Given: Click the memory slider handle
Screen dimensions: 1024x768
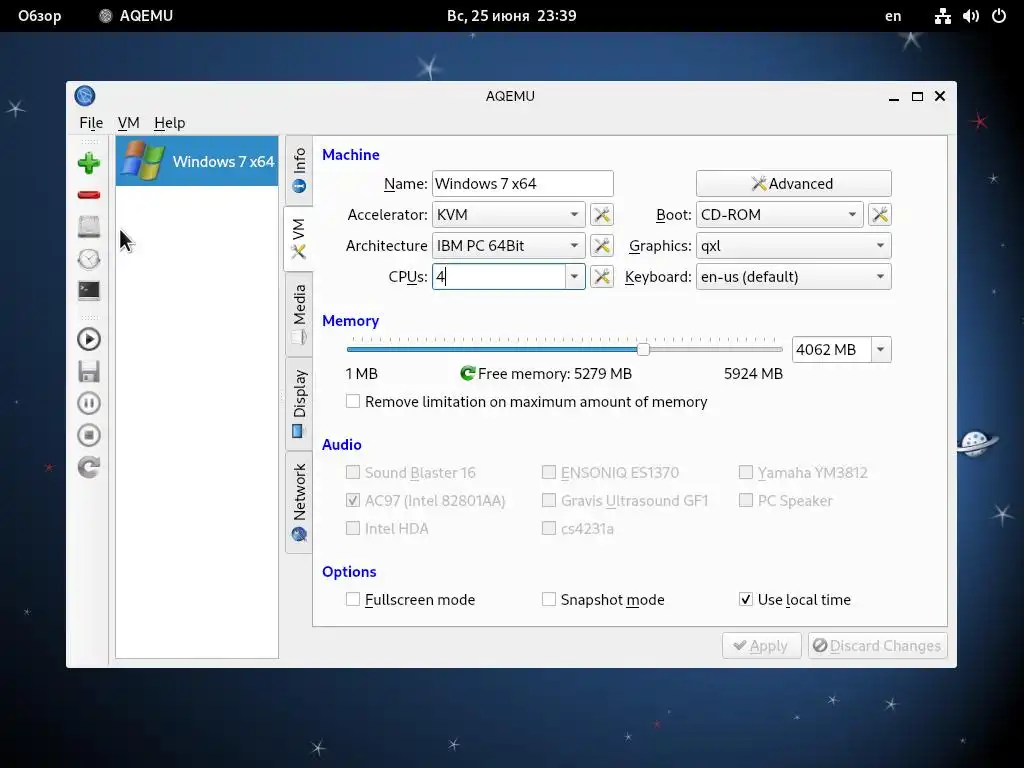Looking at the screenshot, I should [x=643, y=349].
